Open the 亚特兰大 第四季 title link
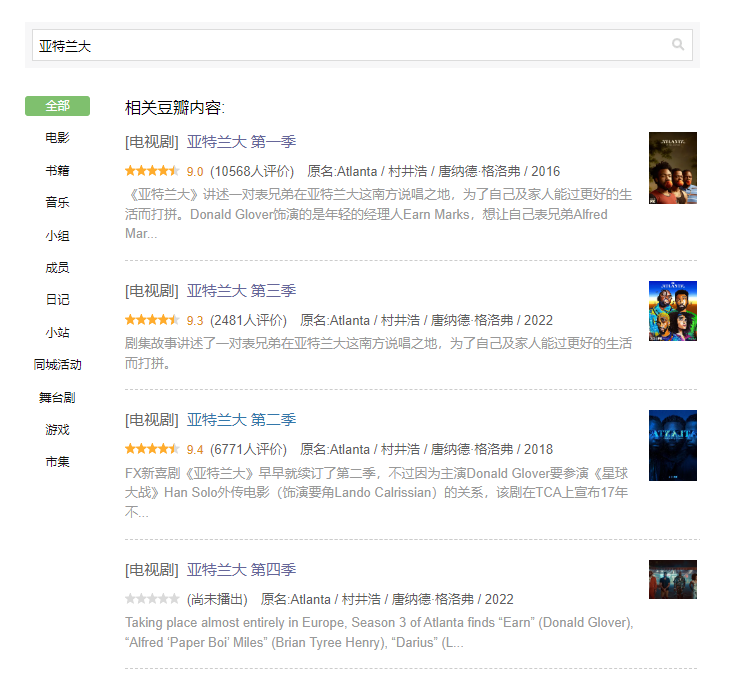 click(x=241, y=570)
